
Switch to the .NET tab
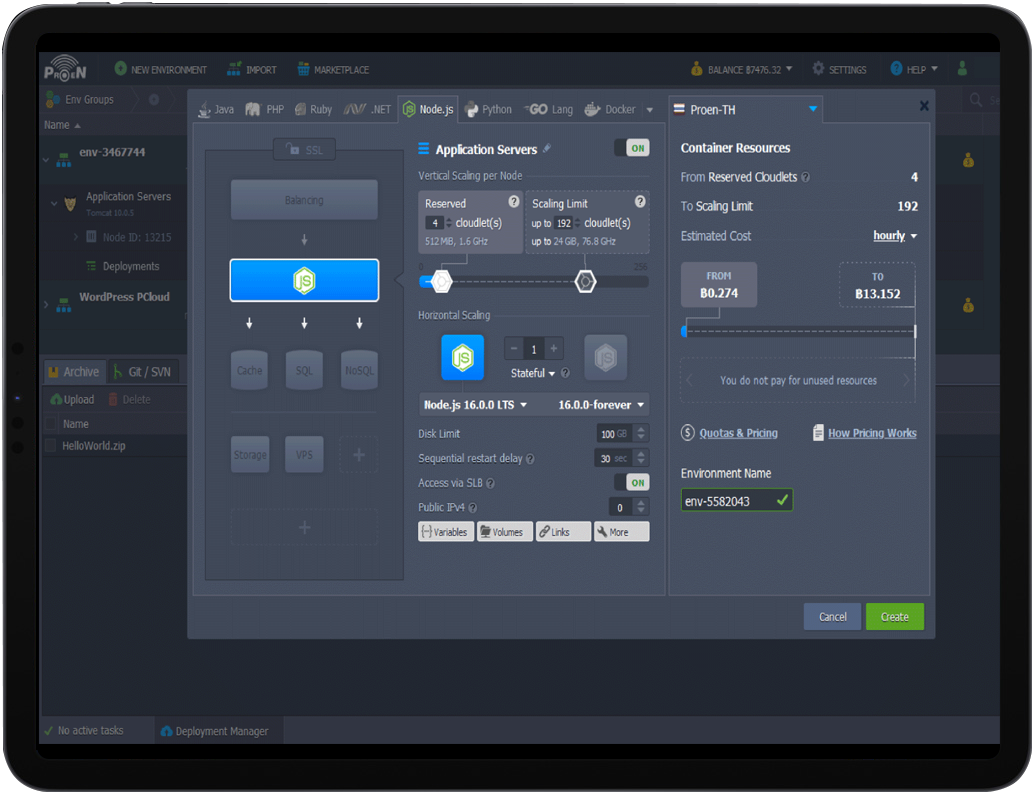coord(367,109)
